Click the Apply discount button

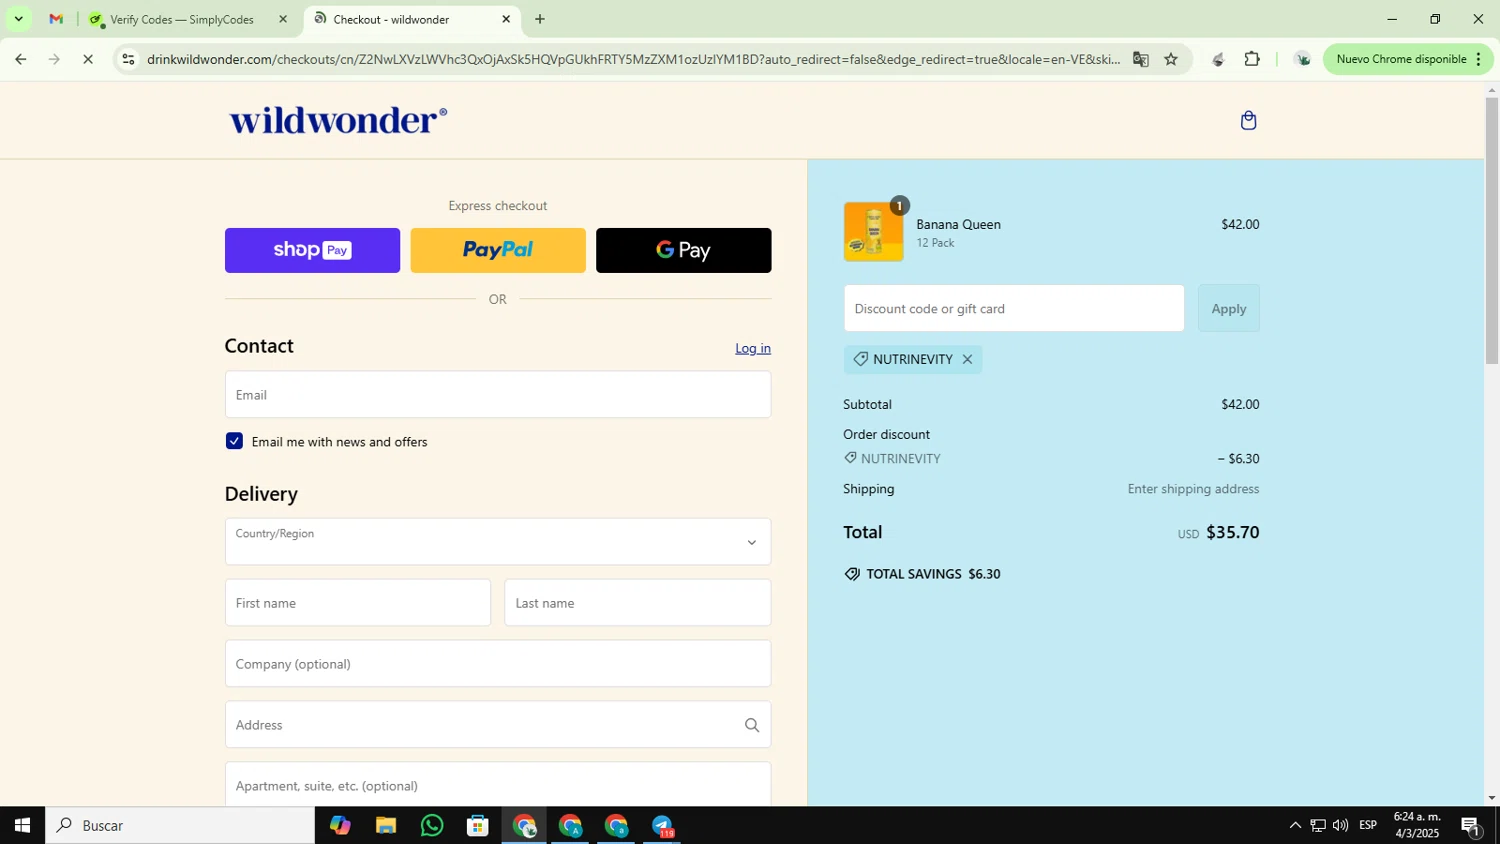[1229, 308]
